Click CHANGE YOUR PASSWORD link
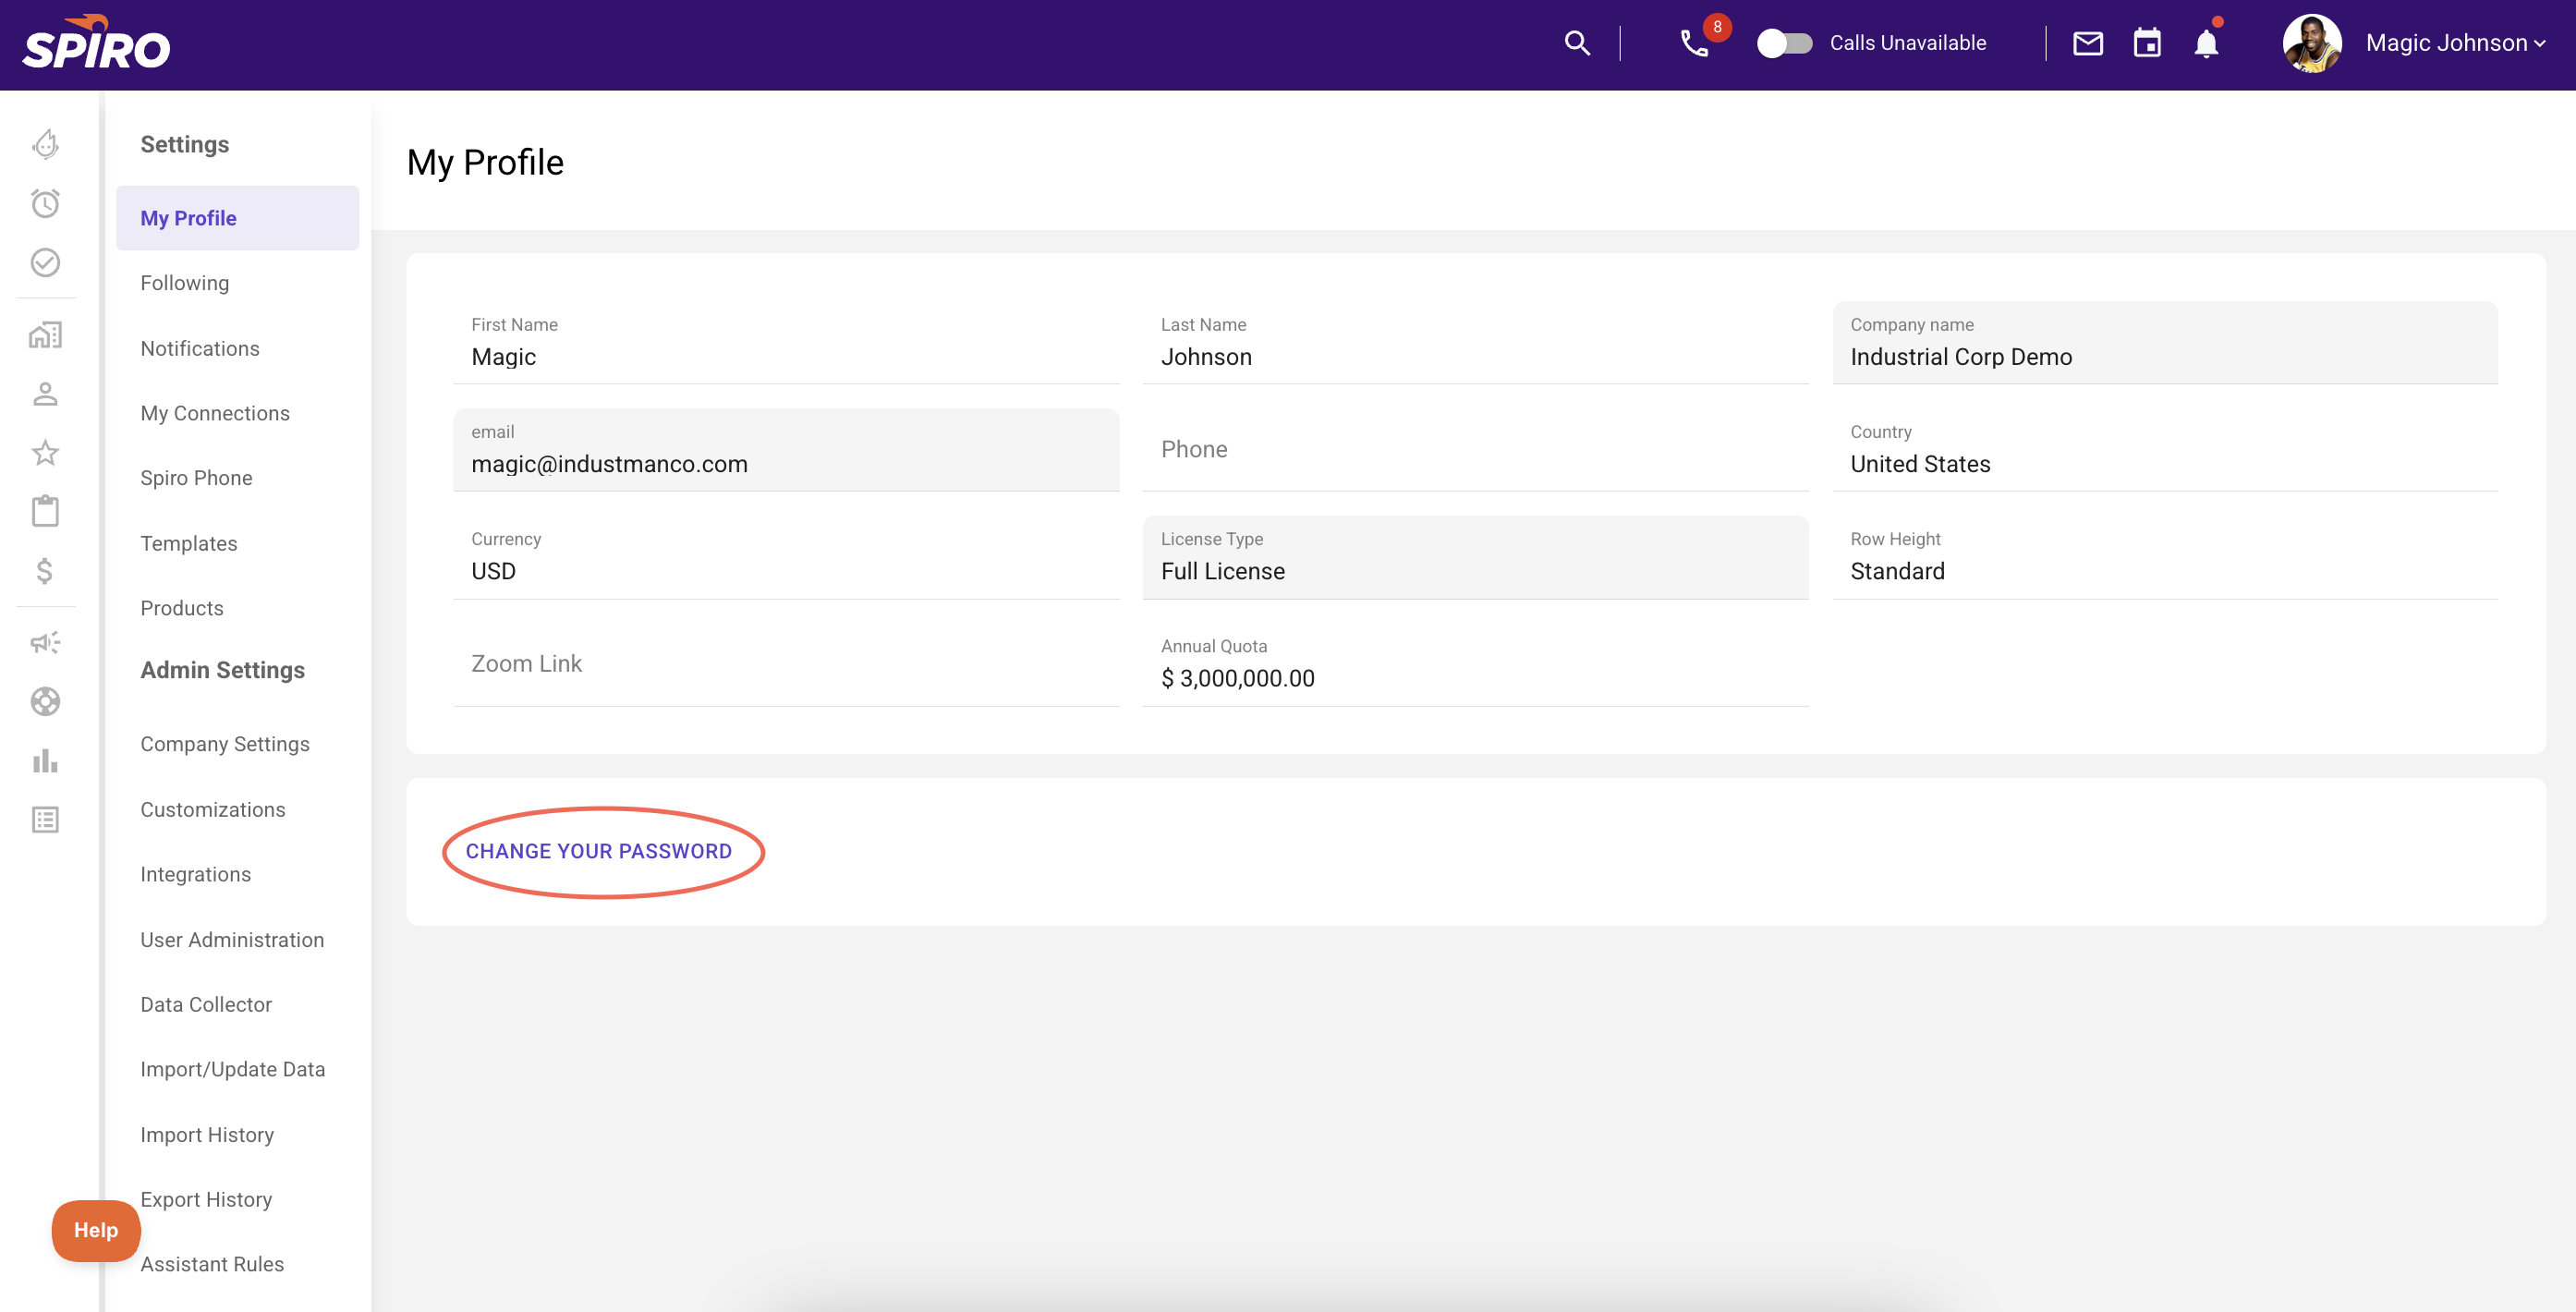 [x=598, y=851]
